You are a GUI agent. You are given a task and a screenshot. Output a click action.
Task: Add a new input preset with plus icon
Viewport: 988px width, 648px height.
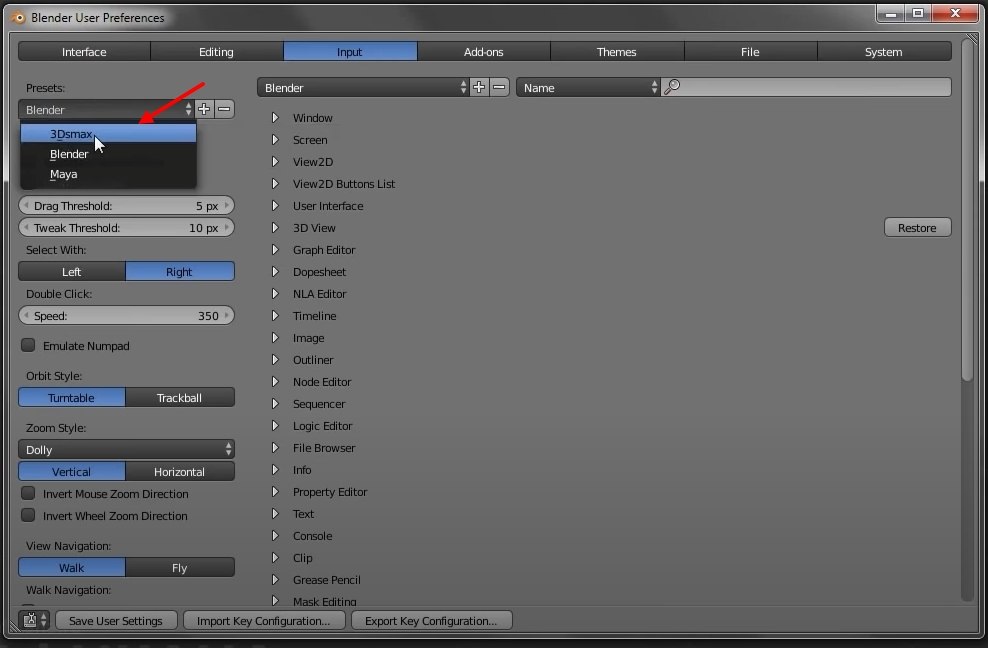coord(204,109)
